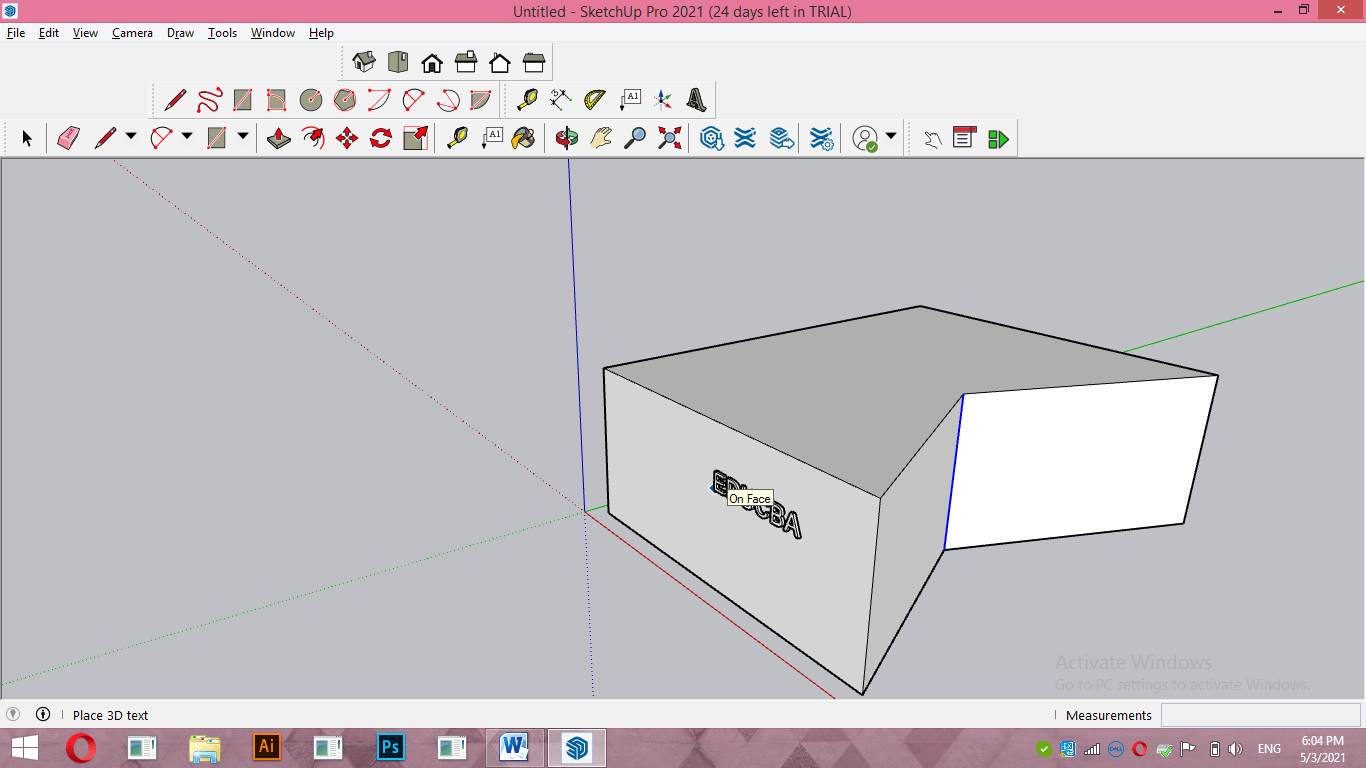Open the File menu
This screenshot has width=1366, height=768.
pyautogui.click(x=16, y=33)
